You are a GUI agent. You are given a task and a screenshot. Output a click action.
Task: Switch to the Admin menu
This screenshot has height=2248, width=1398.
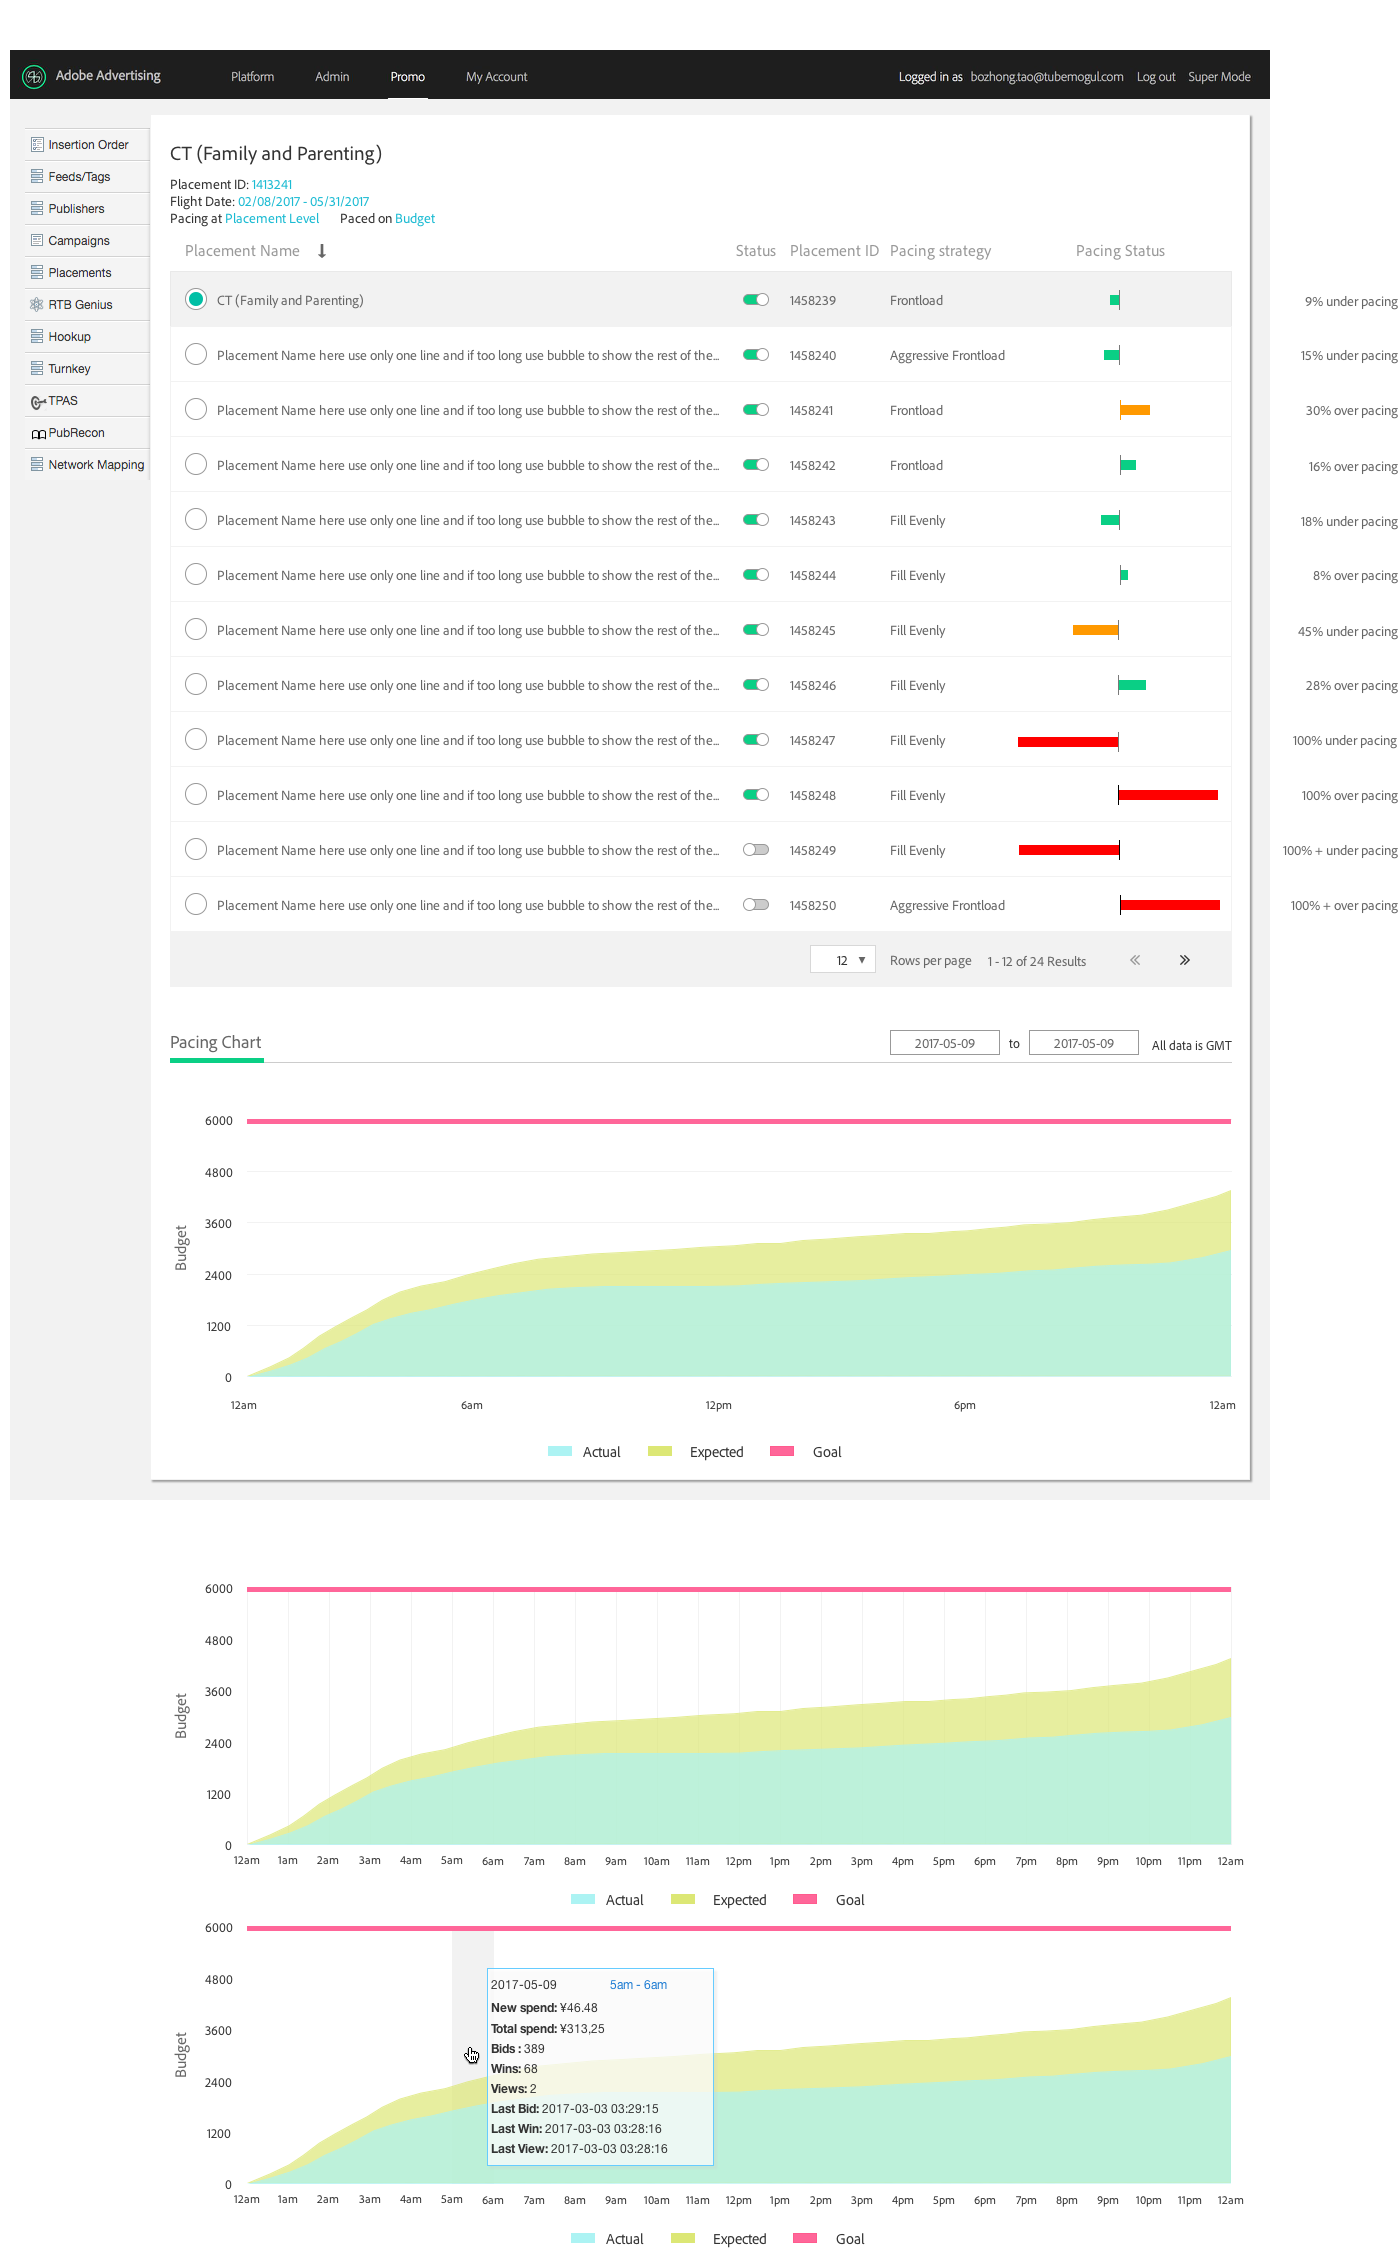click(x=332, y=77)
